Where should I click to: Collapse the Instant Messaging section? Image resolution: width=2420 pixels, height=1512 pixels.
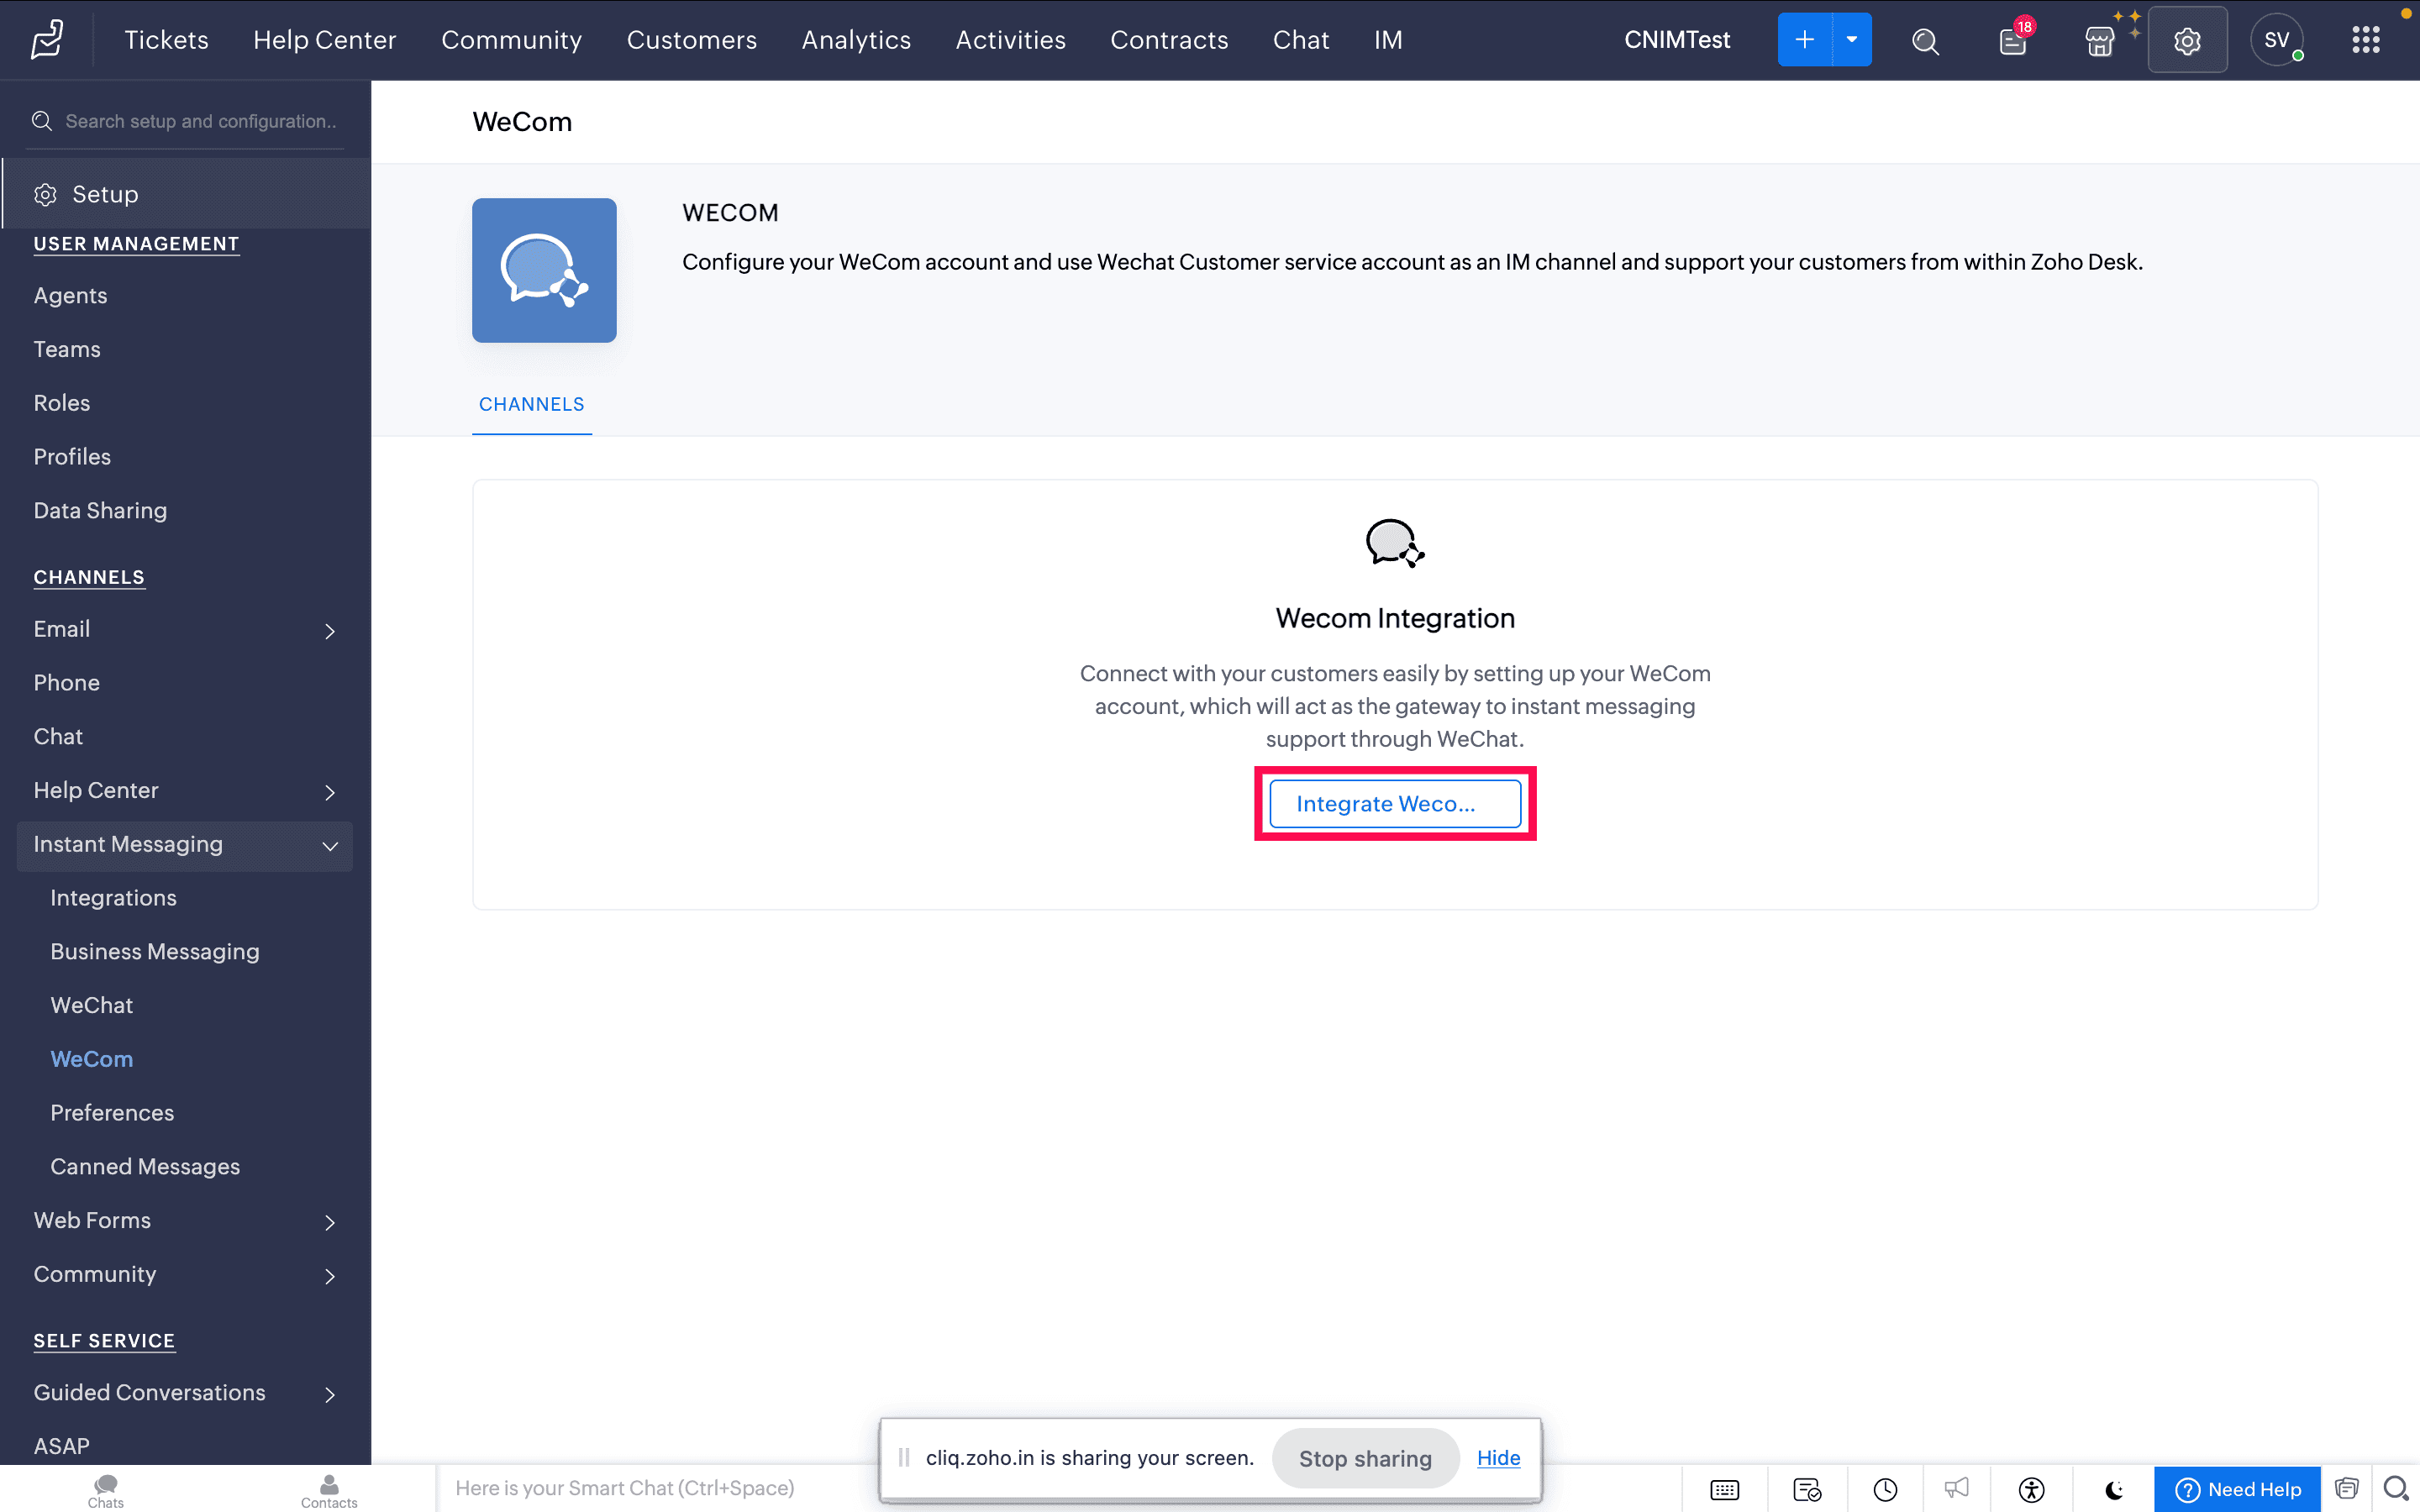click(x=329, y=846)
